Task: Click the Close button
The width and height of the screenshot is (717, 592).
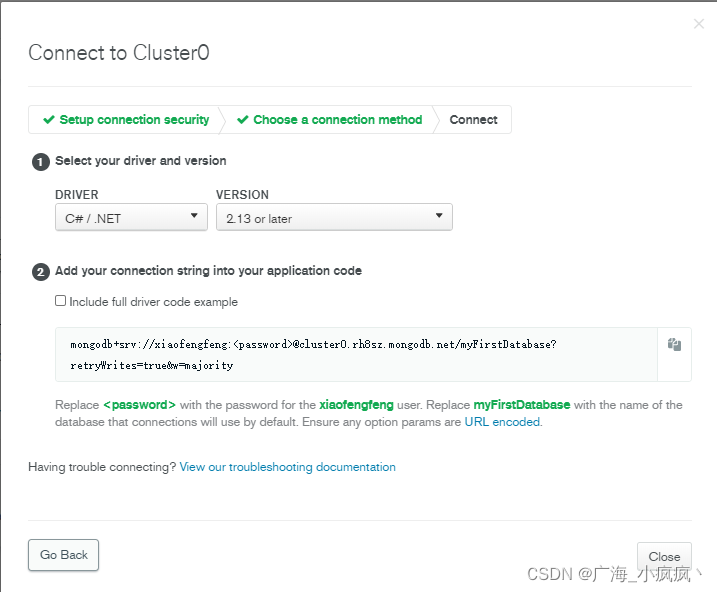Action: (664, 557)
